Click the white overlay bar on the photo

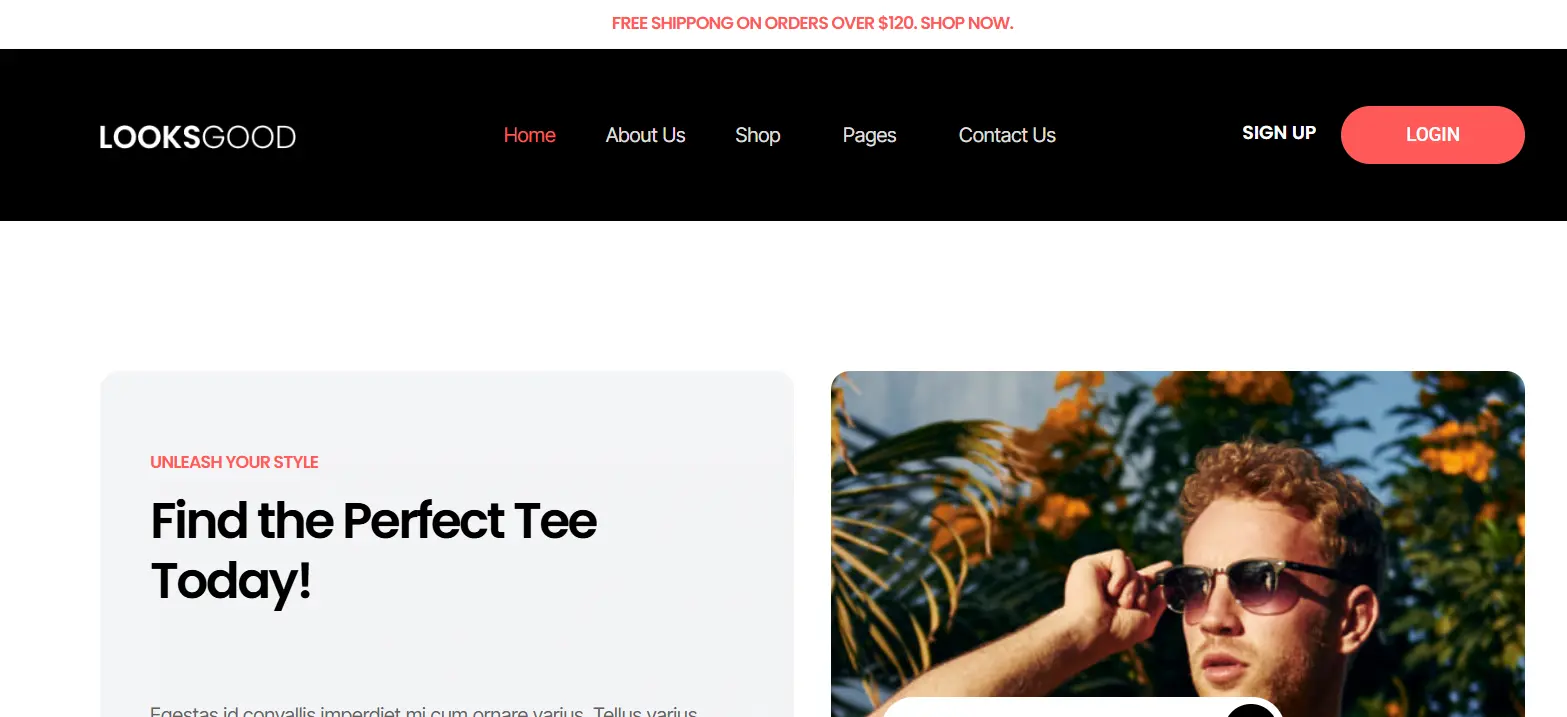[x=1081, y=708]
